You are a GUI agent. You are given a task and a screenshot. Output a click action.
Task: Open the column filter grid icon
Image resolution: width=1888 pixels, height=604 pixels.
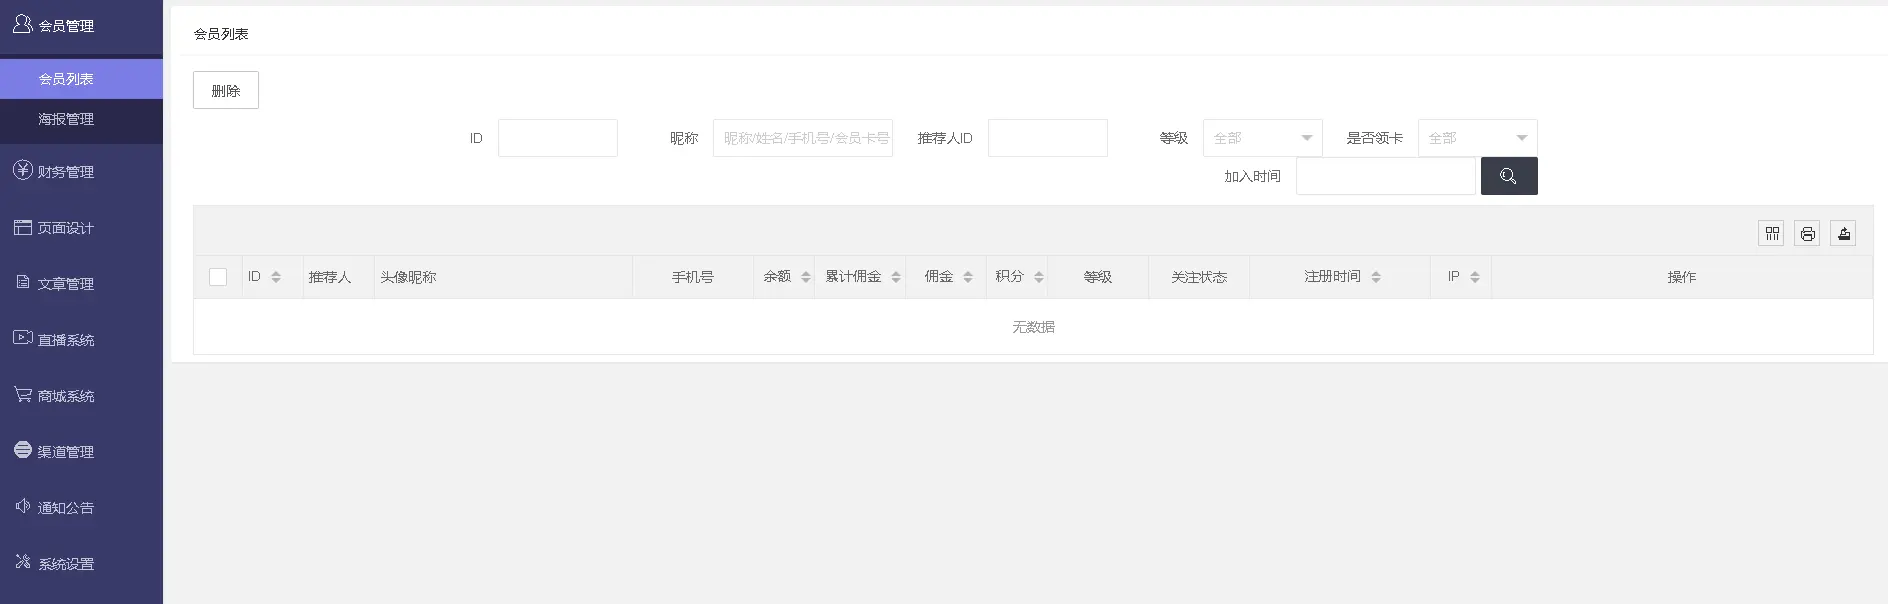(x=1772, y=233)
